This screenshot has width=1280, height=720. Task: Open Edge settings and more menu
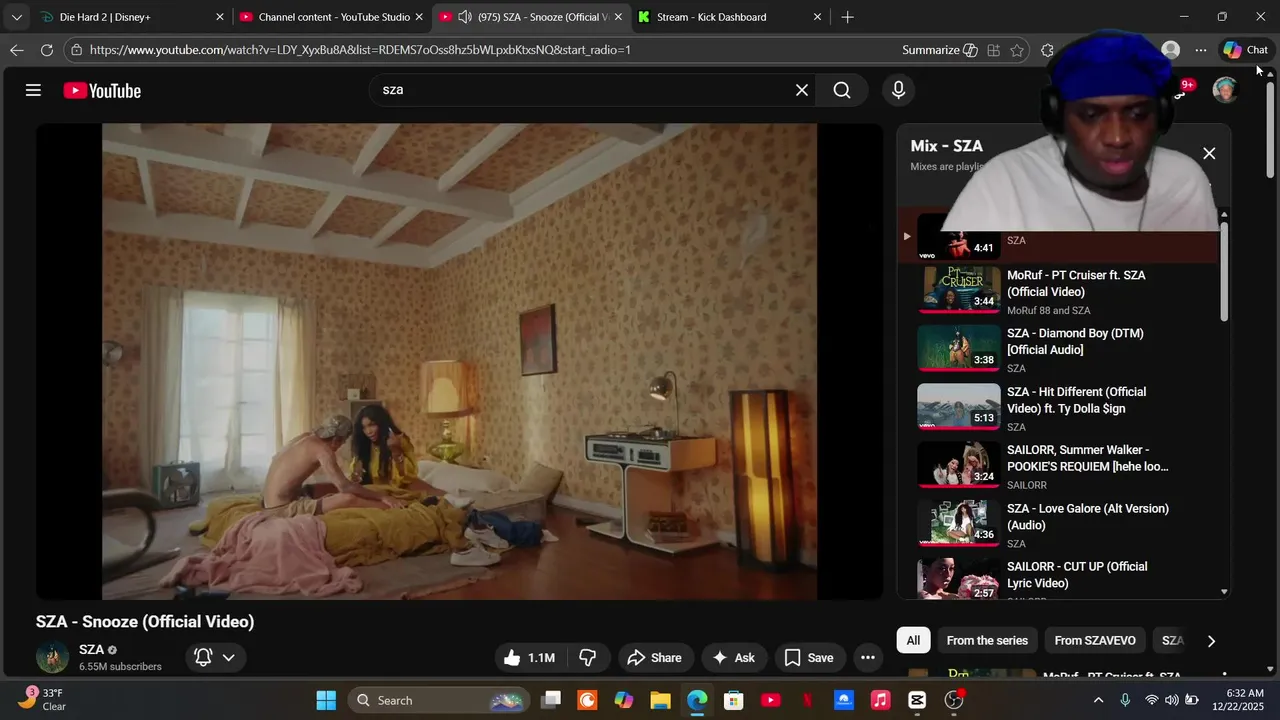click(1201, 50)
